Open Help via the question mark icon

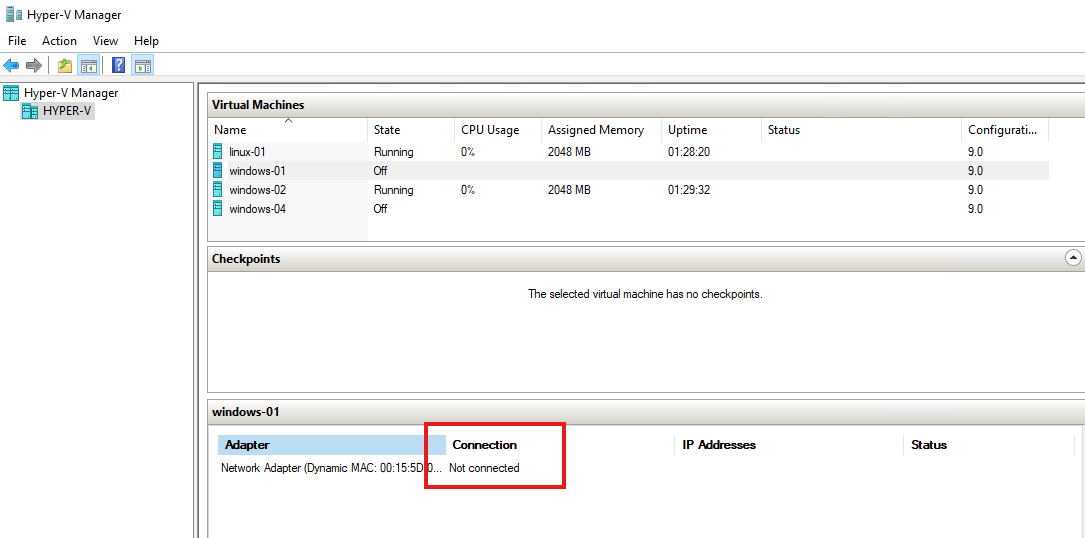[x=118, y=66]
